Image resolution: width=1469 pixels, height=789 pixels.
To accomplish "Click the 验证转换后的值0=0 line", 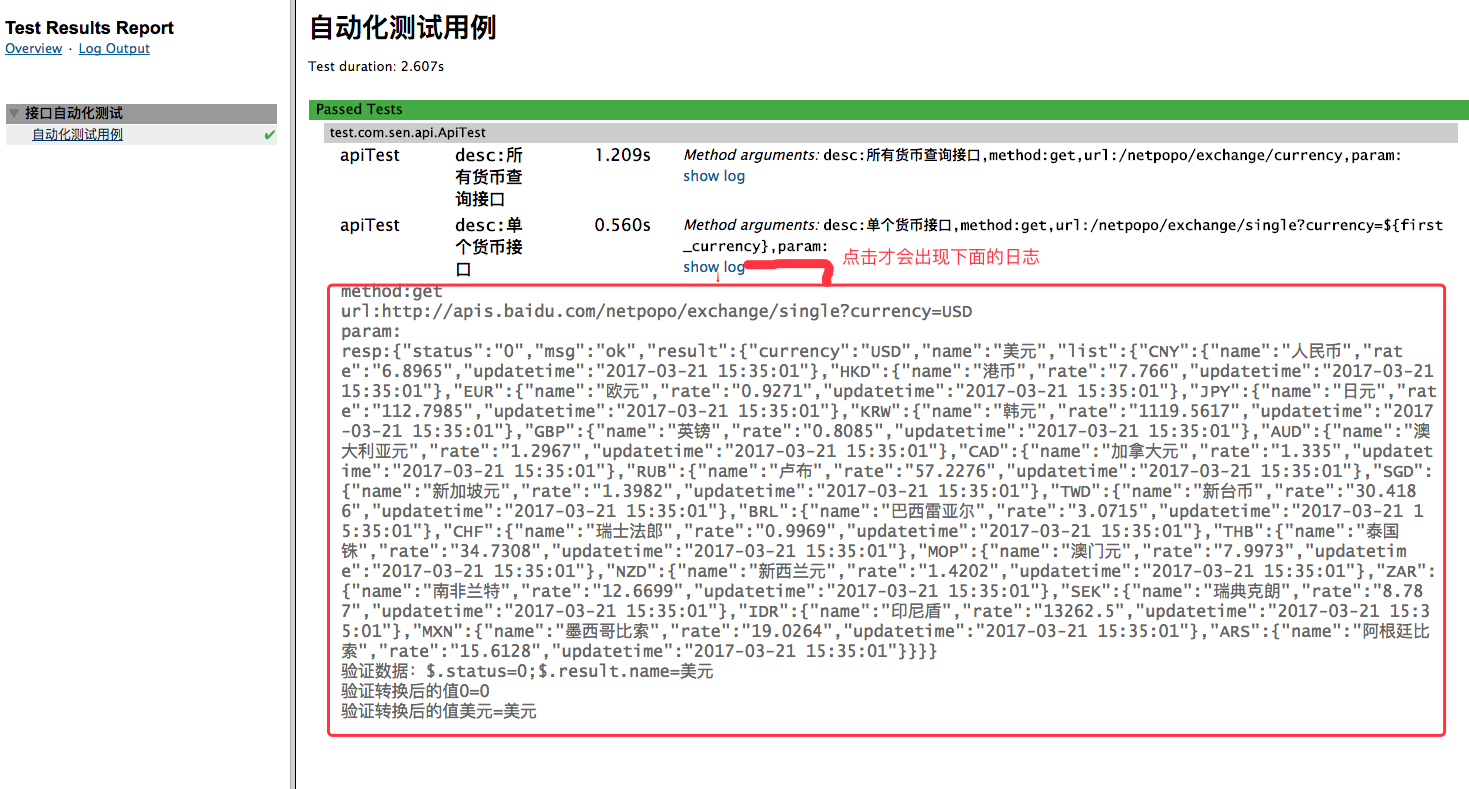I will pyautogui.click(x=415, y=692).
